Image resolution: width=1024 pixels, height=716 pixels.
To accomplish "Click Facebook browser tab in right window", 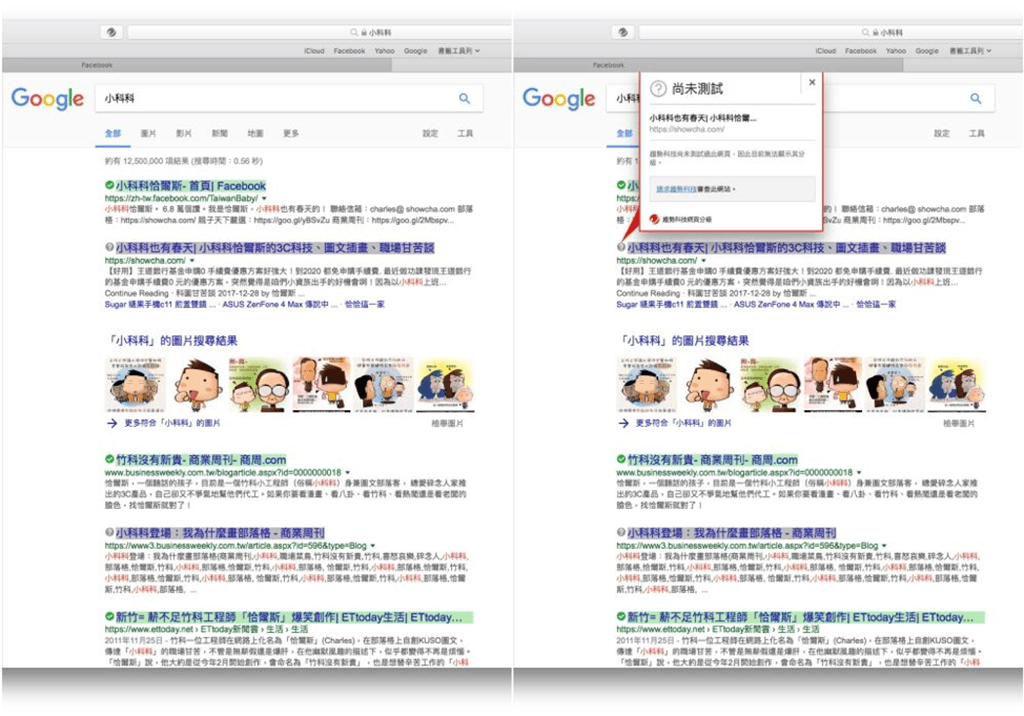I will [x=709, y=65].
